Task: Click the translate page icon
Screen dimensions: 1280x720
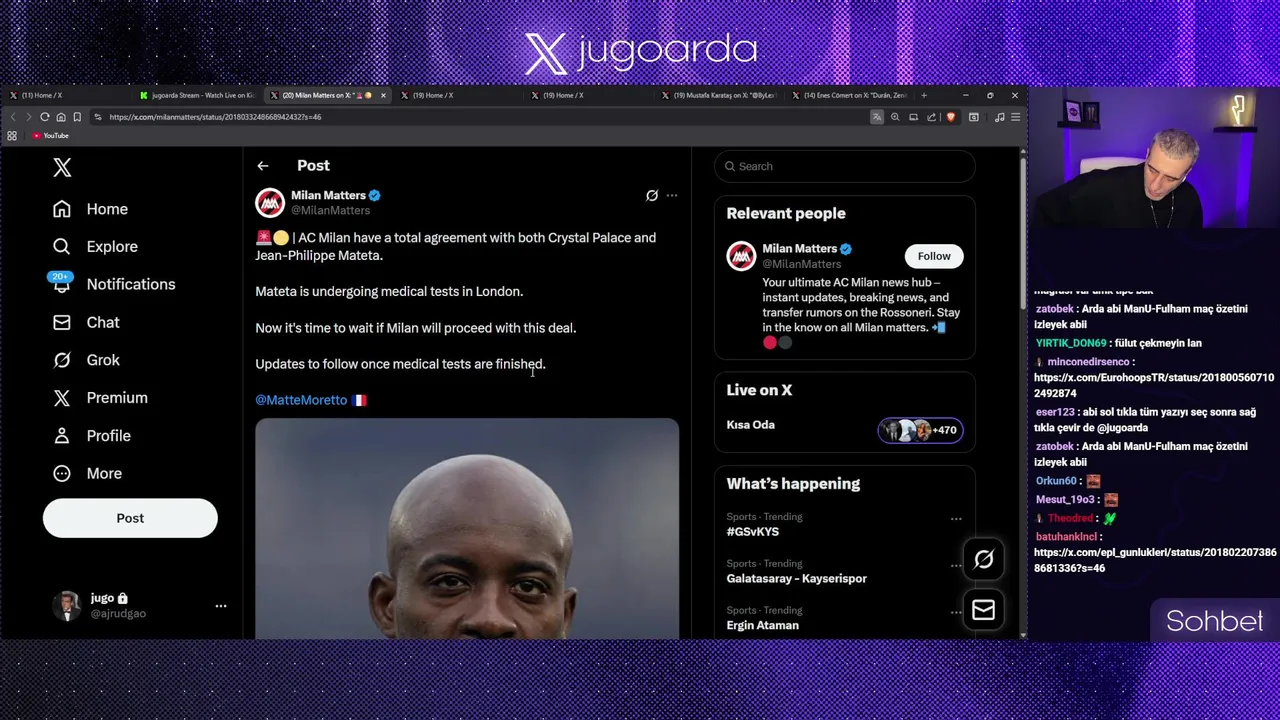Action: pos(877,117)
